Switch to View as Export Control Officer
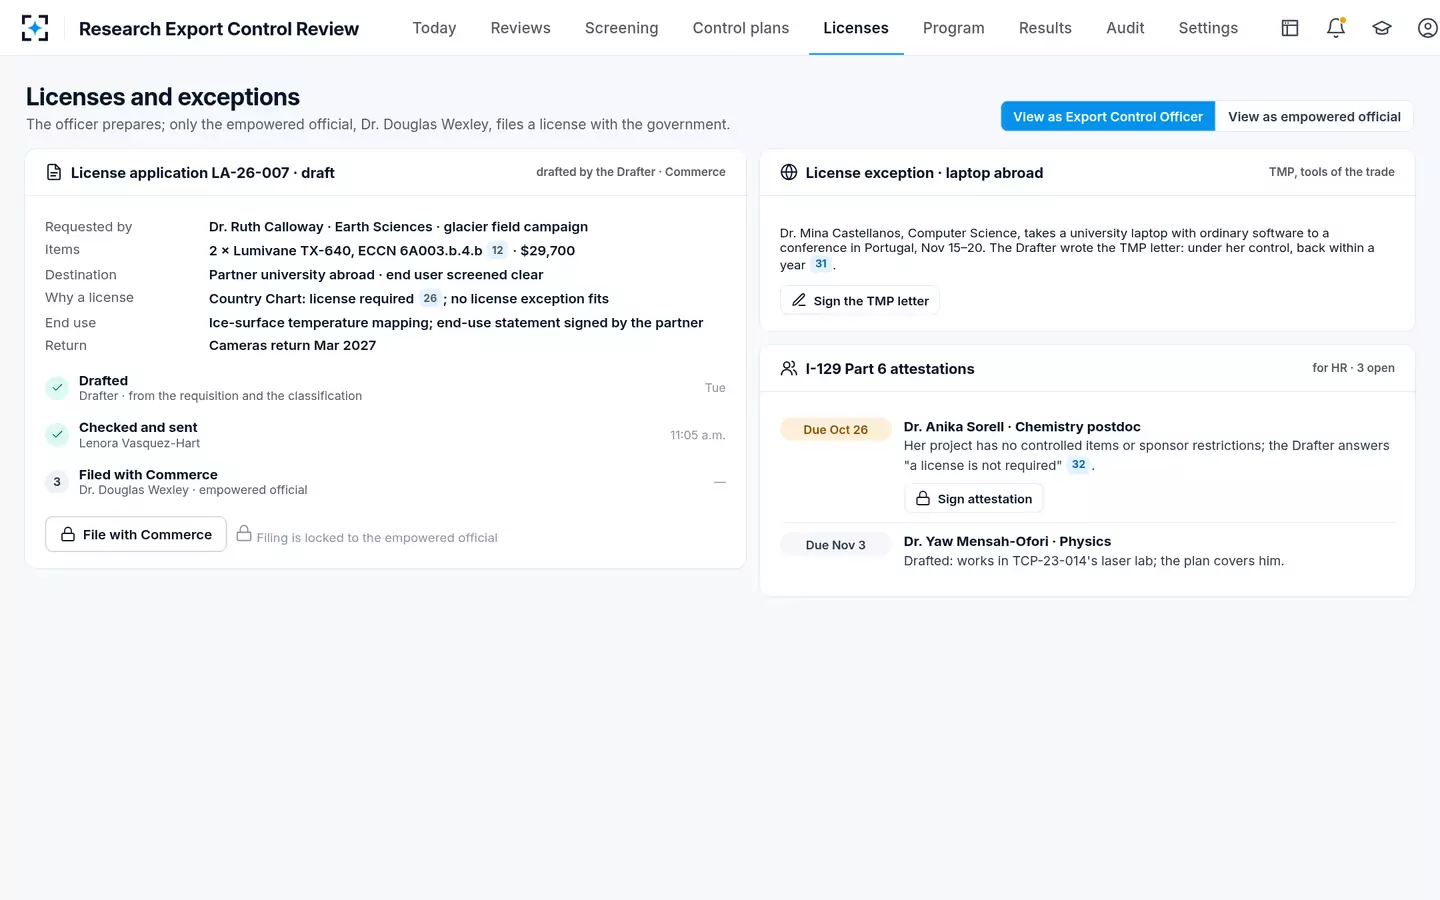The height and width of the screenshot is (900, 1440). click(1108, 116)
